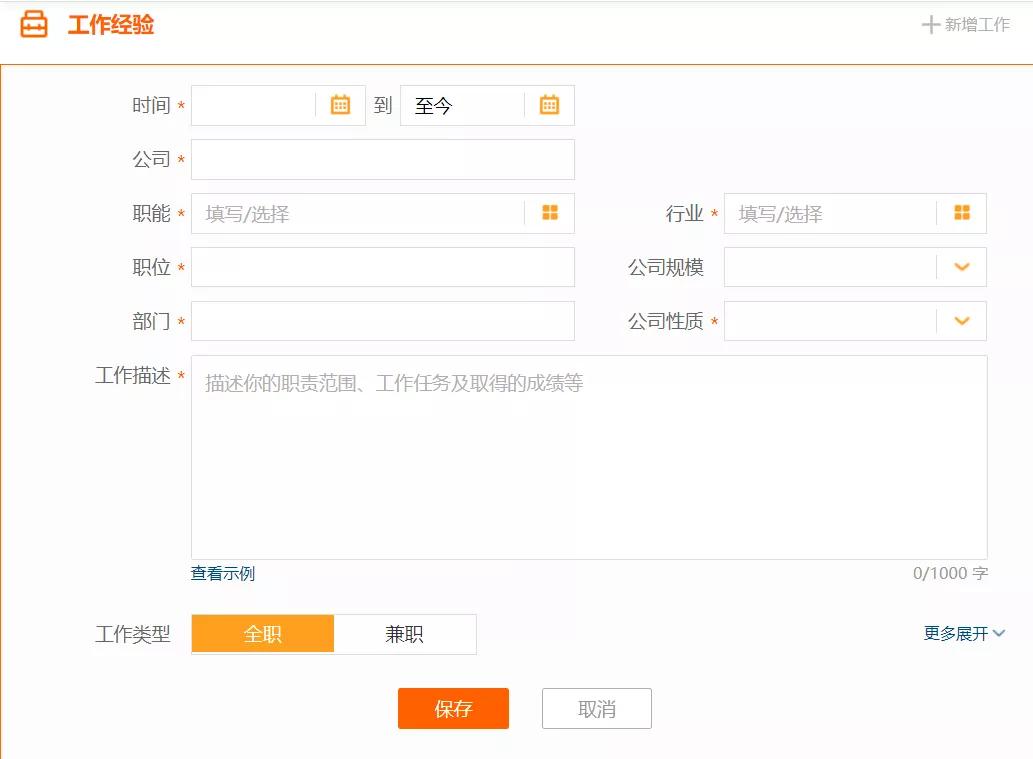Toggle work type to part-time 兼职
Screen dimensions: 1033x759
pos(404,633)
